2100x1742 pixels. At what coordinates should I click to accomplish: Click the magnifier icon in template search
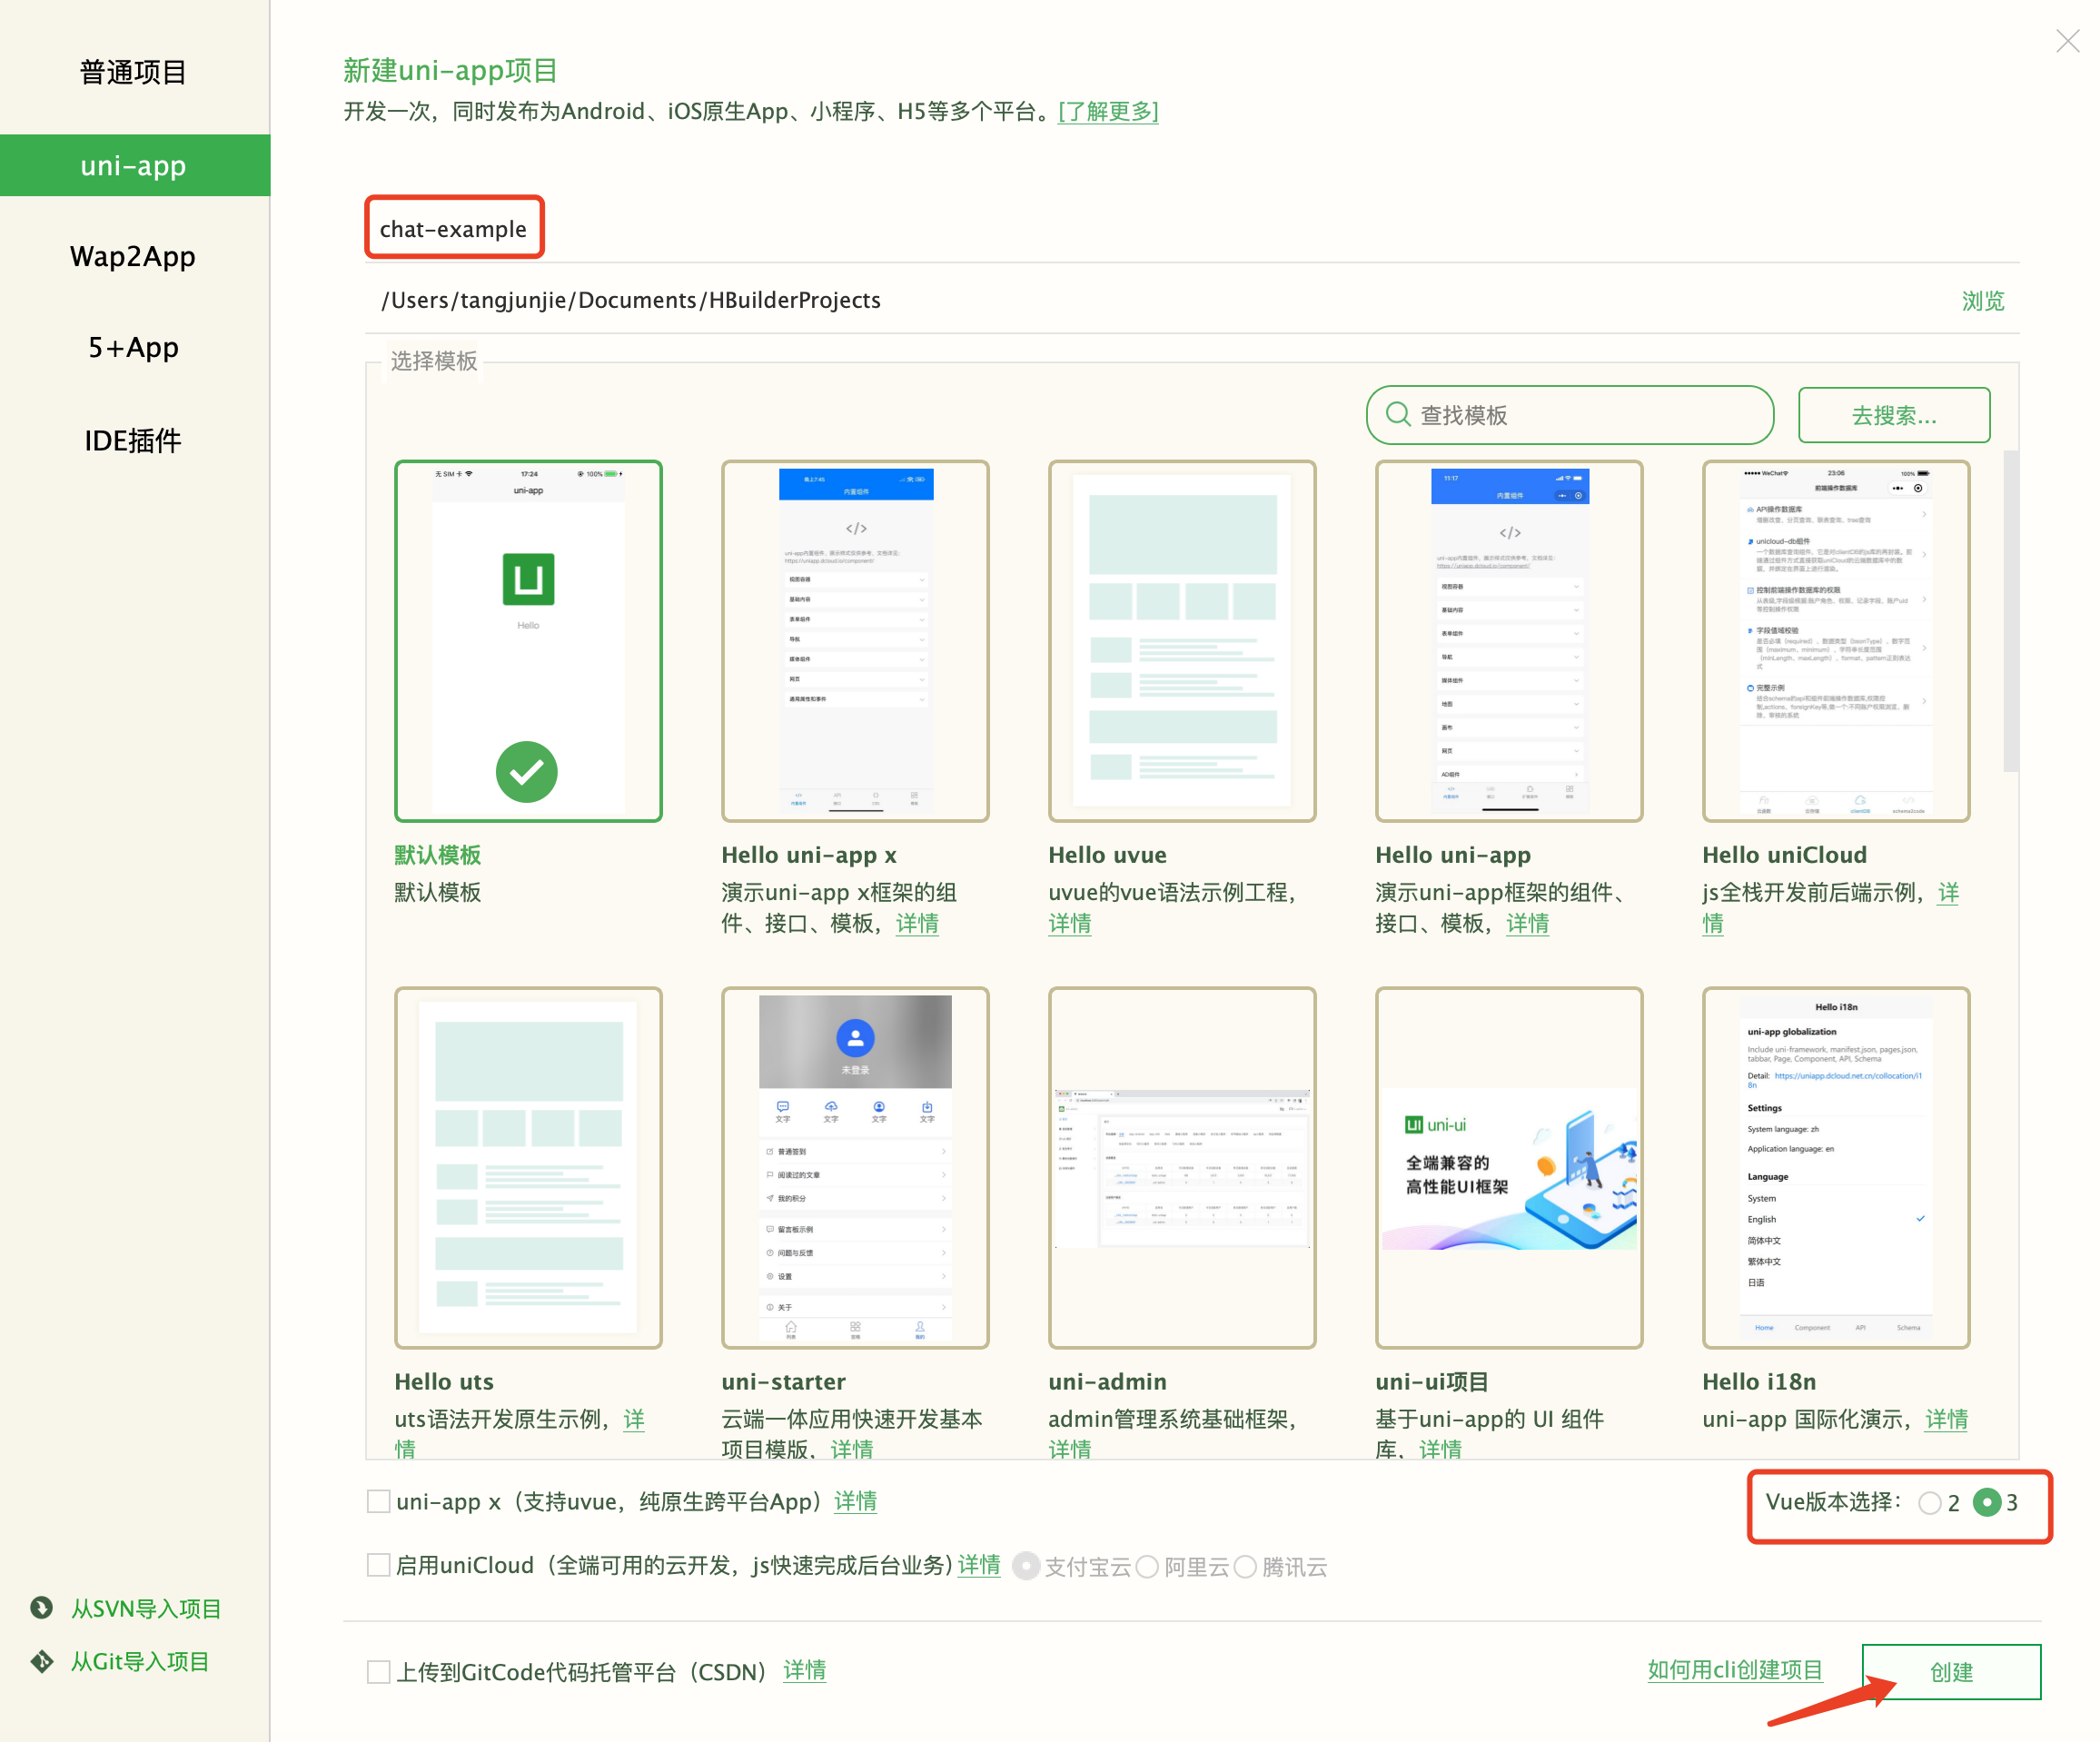coord(1398,414)
